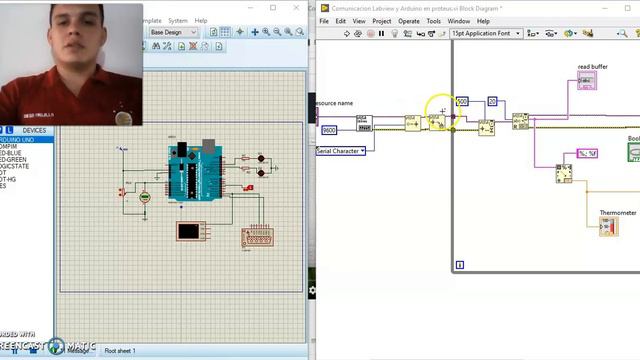Click the Step Into button in LabVIEW
This screenshot has width=640, height=360.
[420, 33]
